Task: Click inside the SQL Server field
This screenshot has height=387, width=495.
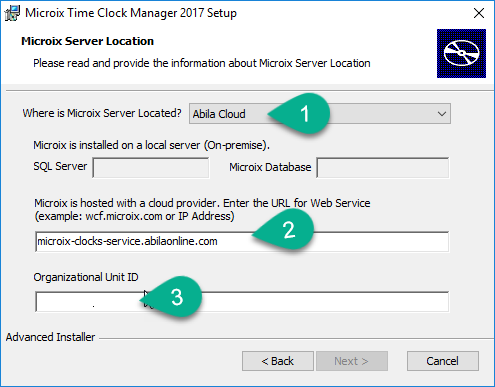Action: point(151,168)
